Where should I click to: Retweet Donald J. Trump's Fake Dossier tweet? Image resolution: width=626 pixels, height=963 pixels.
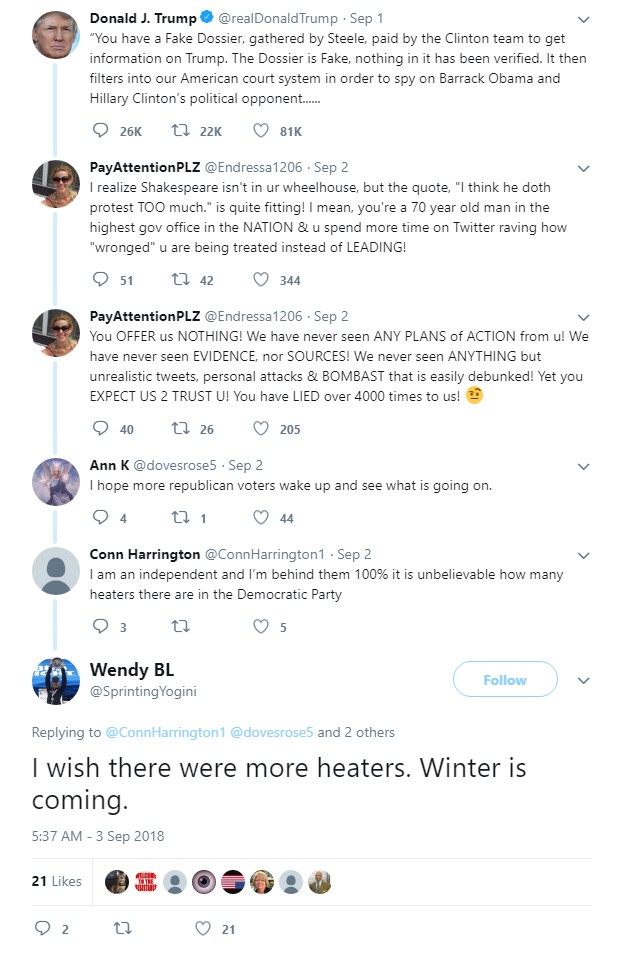181,131
